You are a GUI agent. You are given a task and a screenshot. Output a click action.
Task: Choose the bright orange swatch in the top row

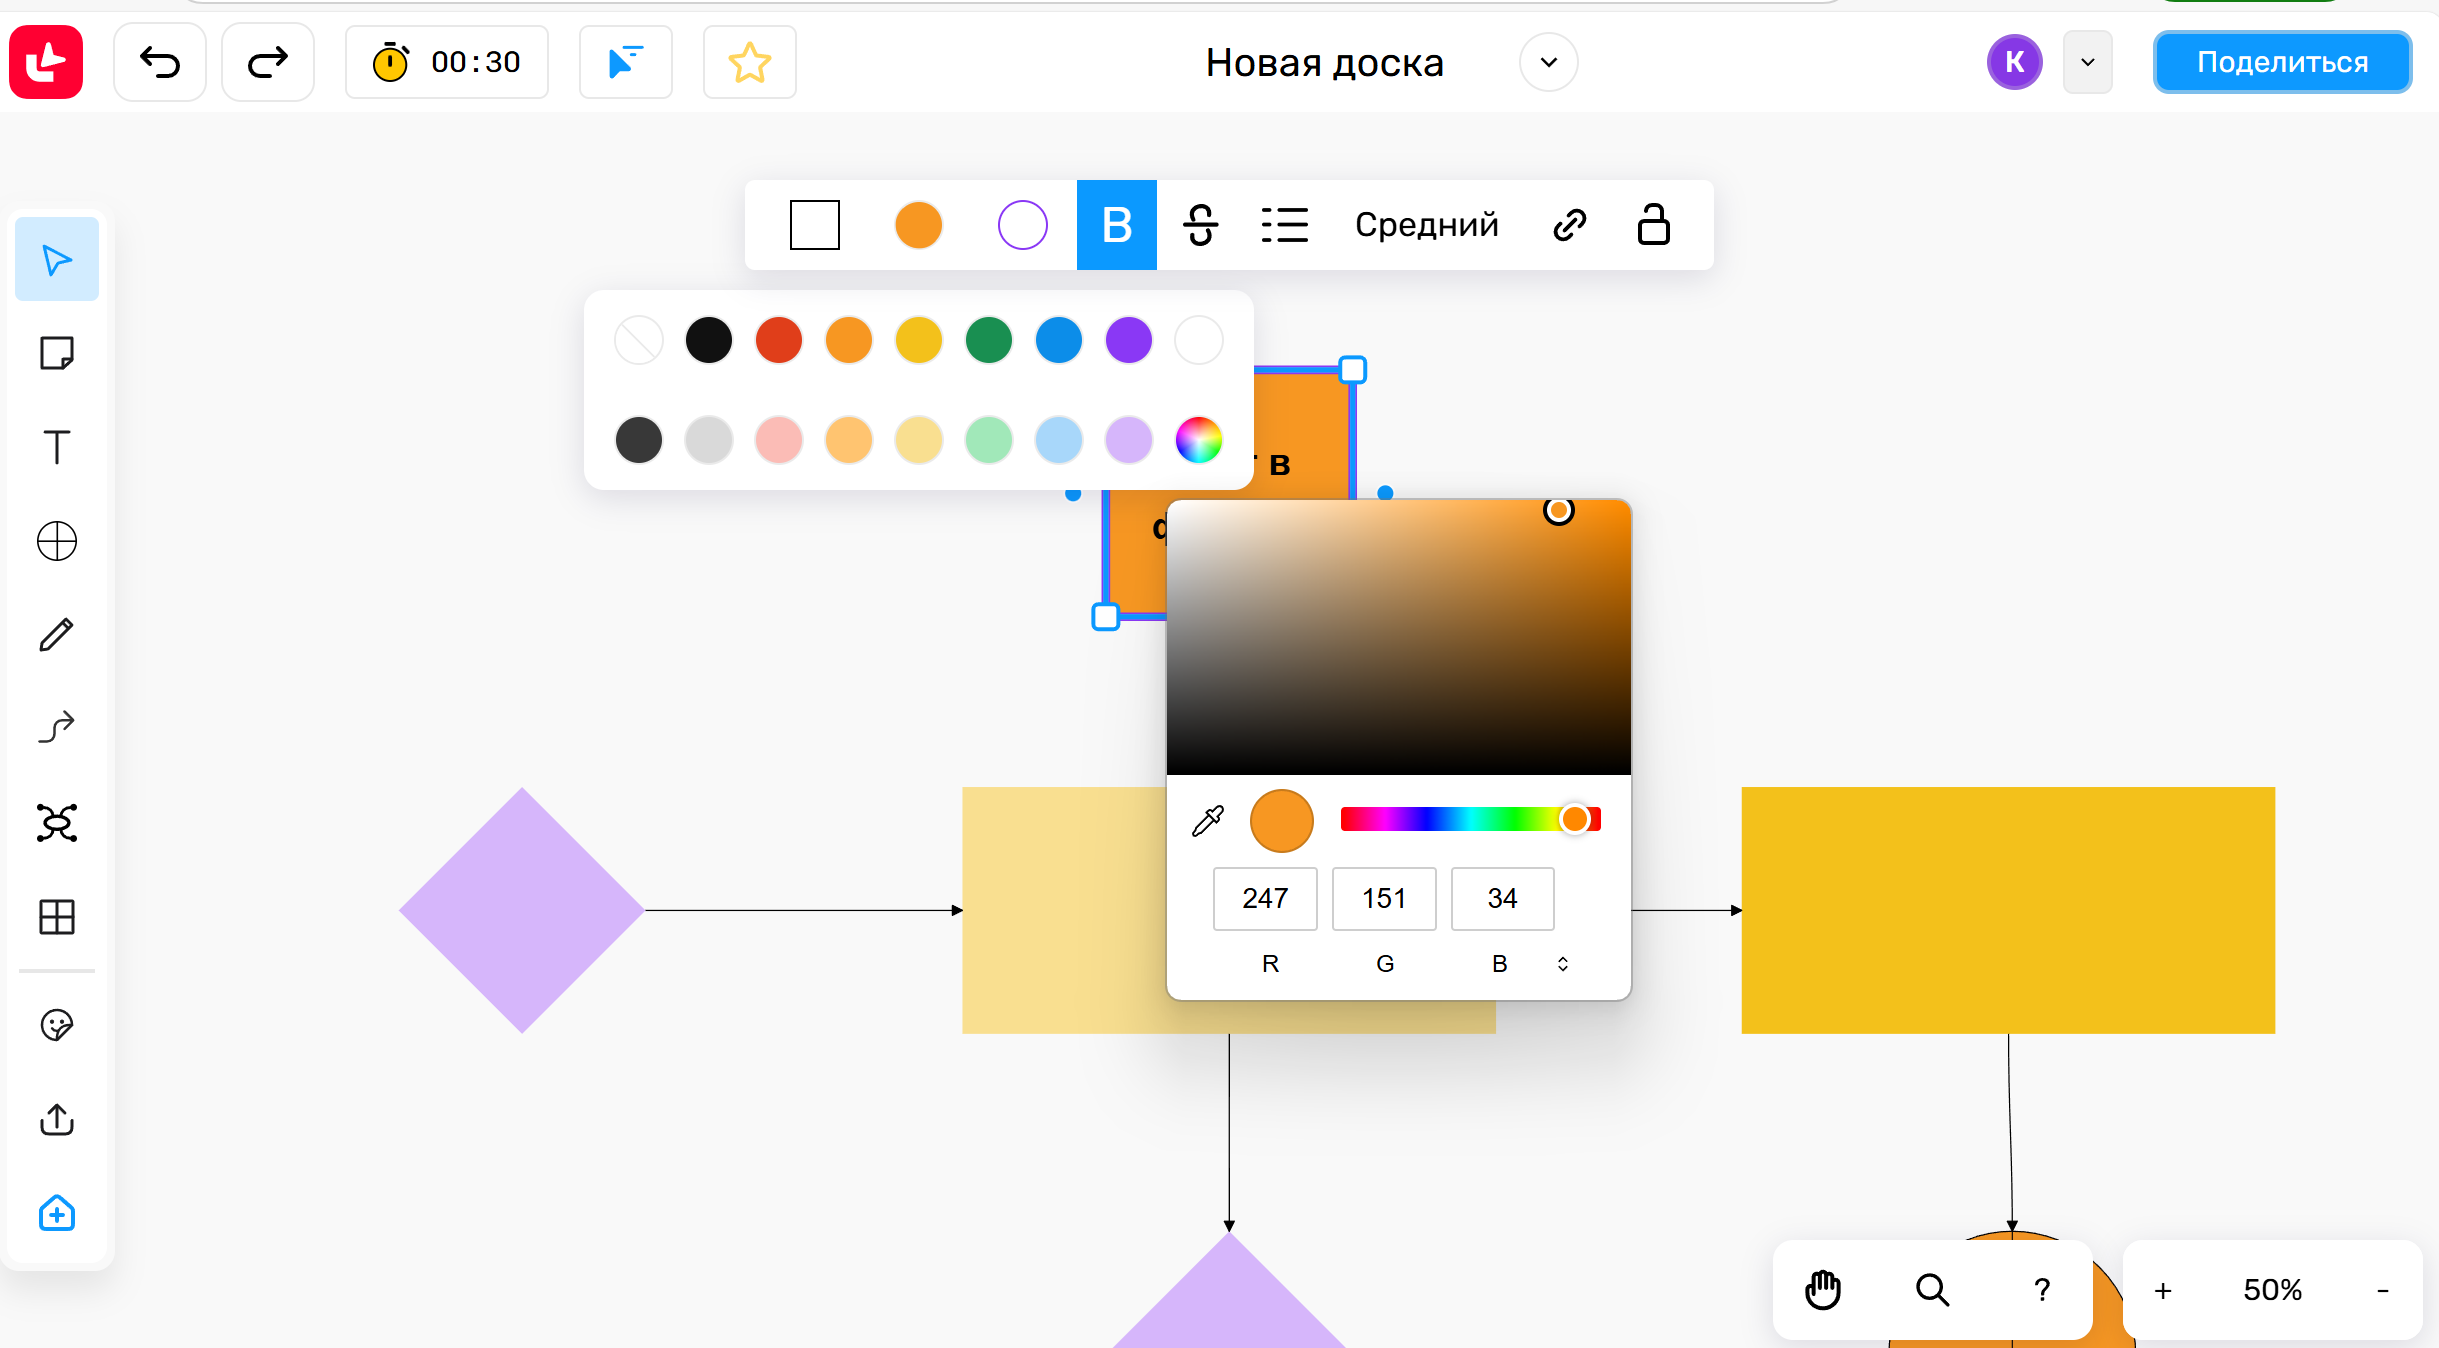click(x=849, y=340)
